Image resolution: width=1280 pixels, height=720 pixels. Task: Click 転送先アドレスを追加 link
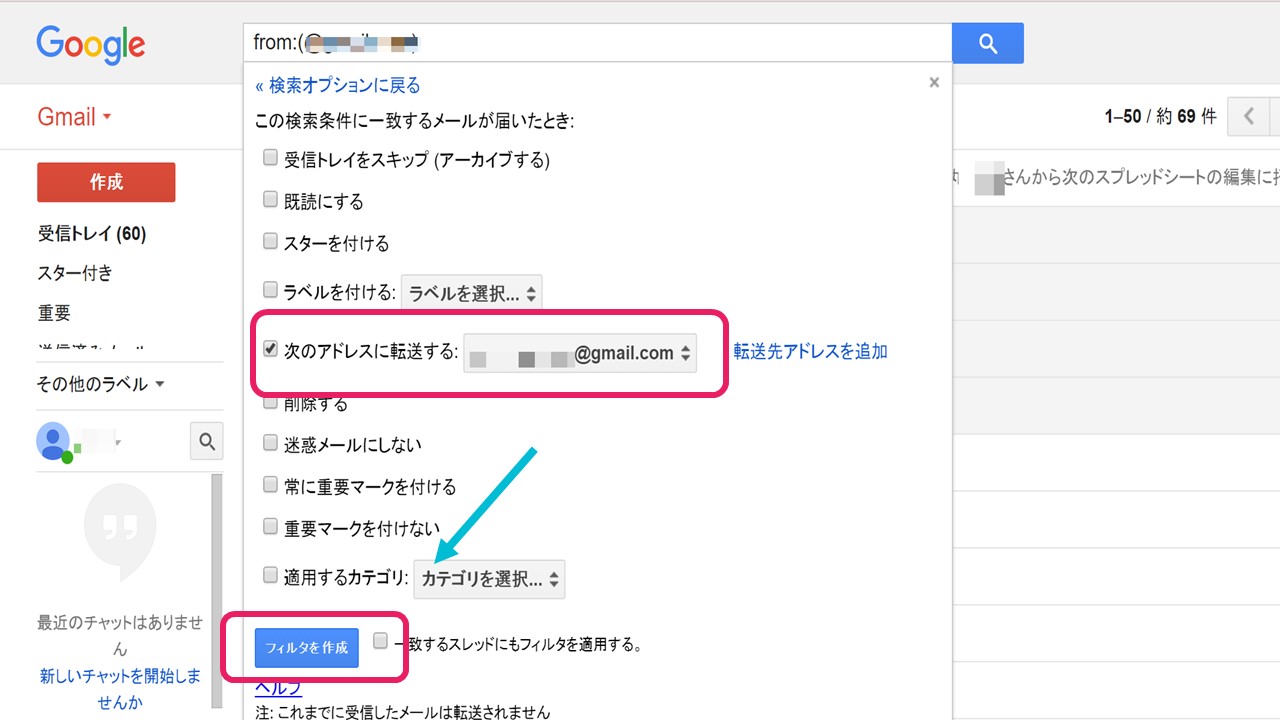pos(810,351)
